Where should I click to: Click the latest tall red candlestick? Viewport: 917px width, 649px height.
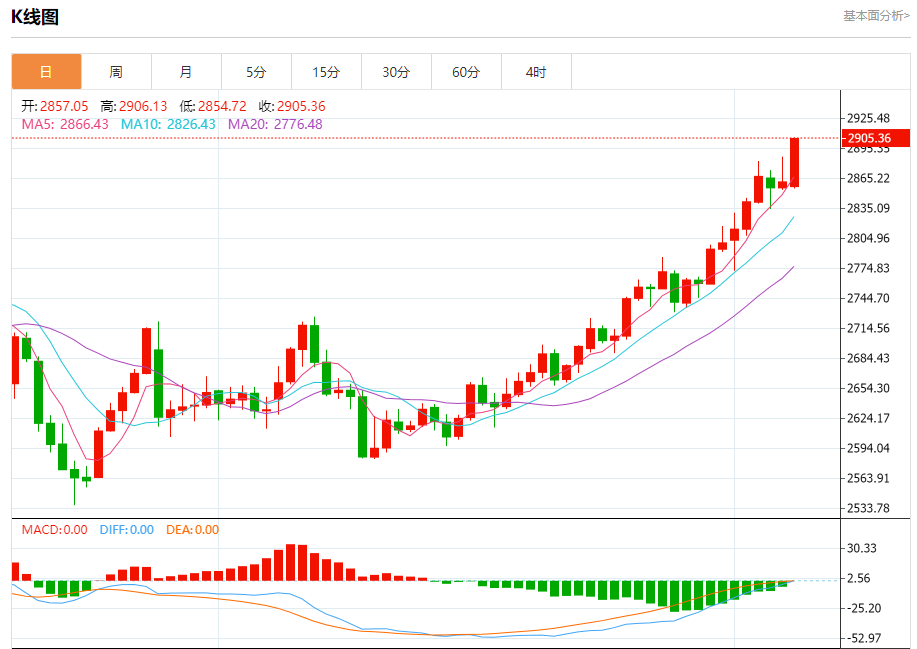click(x=794, y=163)
